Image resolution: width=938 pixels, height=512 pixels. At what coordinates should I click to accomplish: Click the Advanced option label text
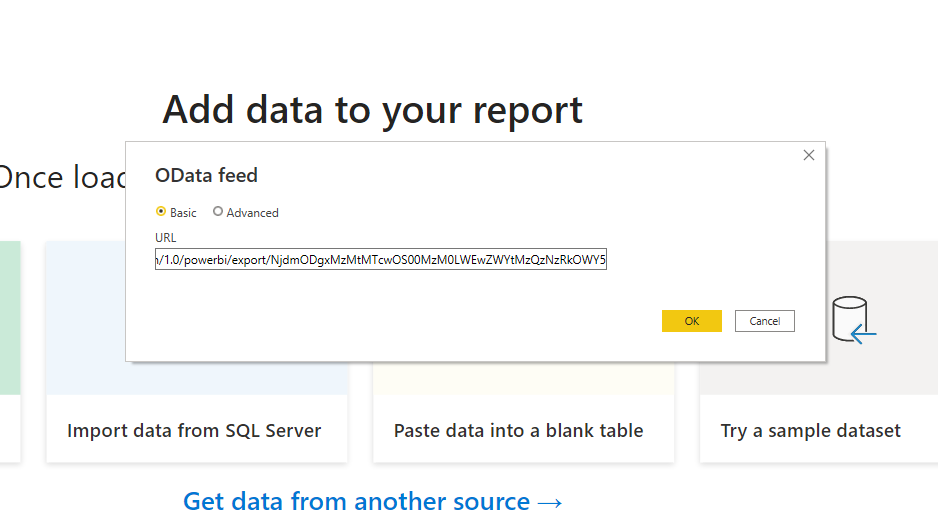point(252,213)
